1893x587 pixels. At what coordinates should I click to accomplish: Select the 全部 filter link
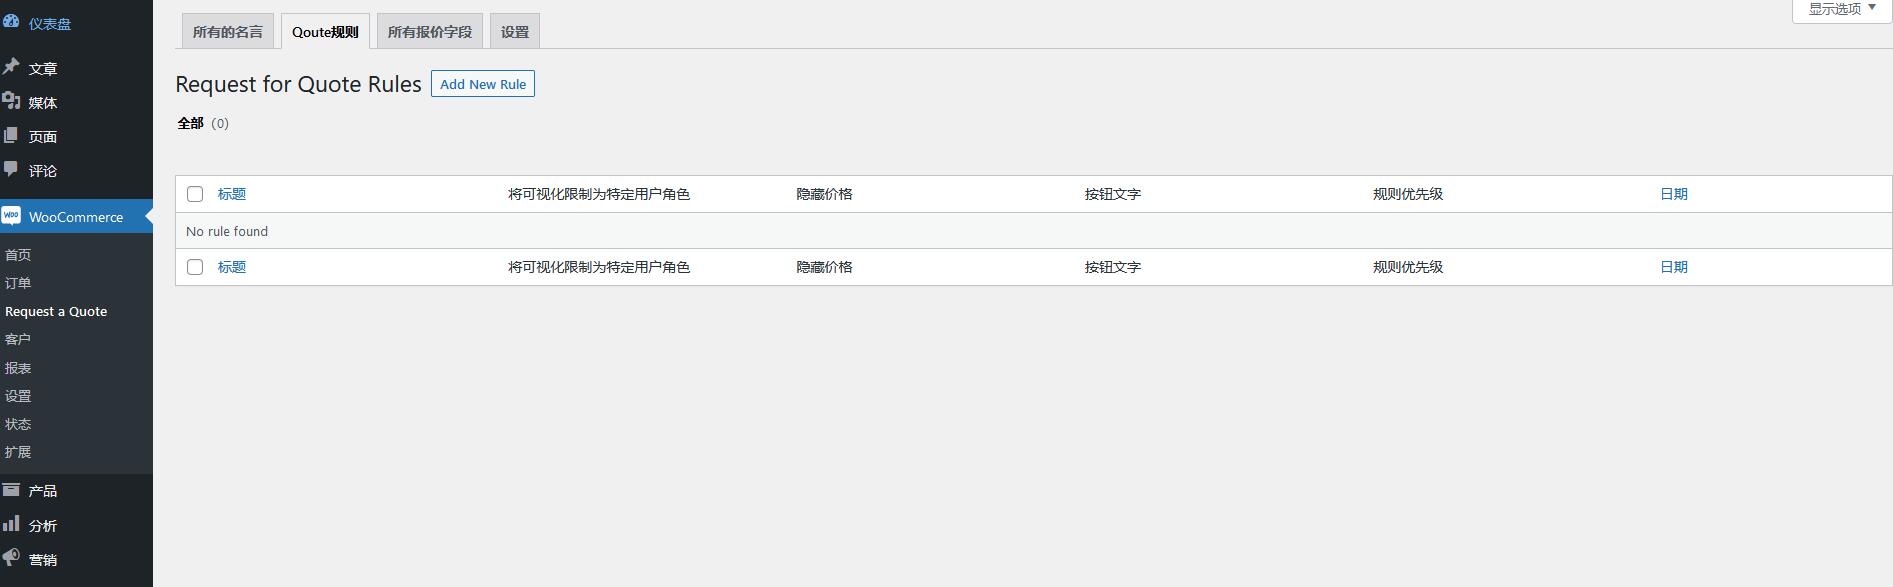(190, 123)
